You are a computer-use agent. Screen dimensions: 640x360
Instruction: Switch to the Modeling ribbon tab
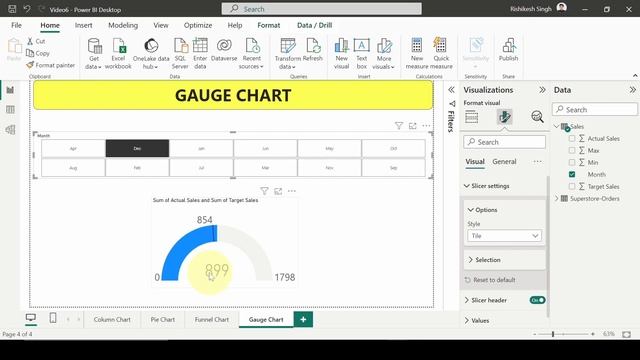pos(123,25)
